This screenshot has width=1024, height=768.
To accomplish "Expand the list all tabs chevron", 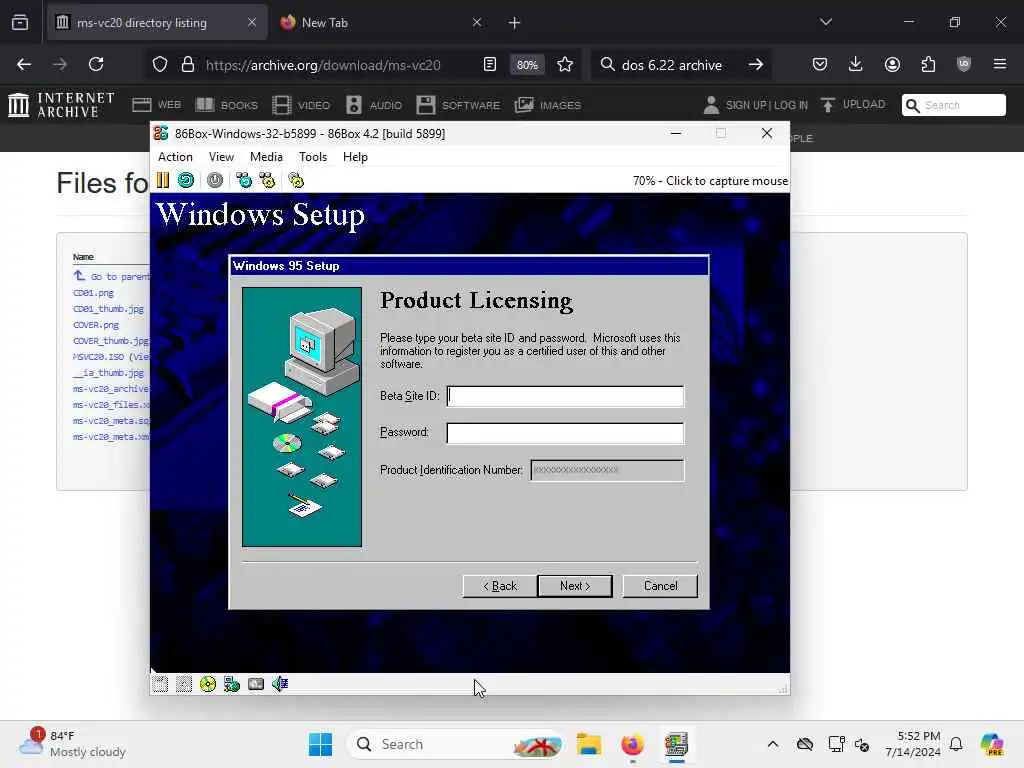I will click(826, 22).
